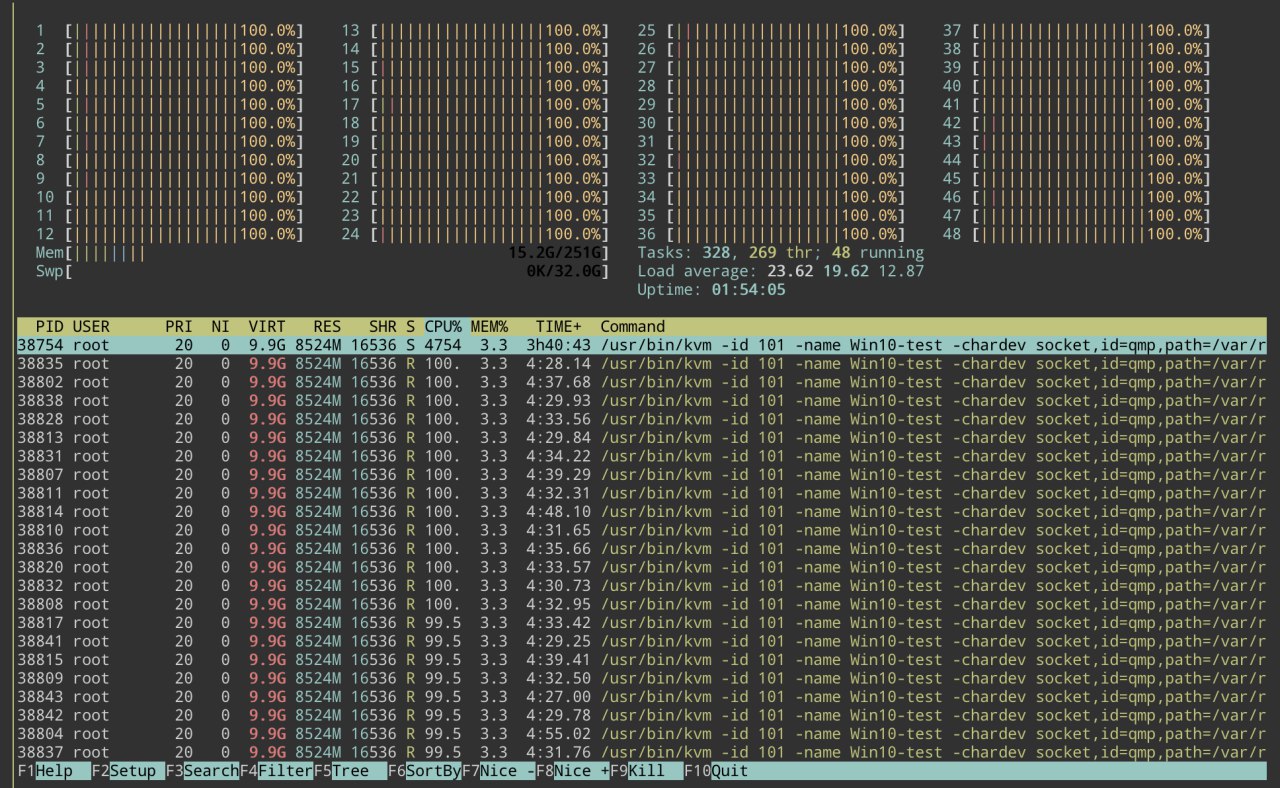The width and height of the screenshot is (1280, 788).
Task: Sort by the PID column header
Action: [49, 326]
